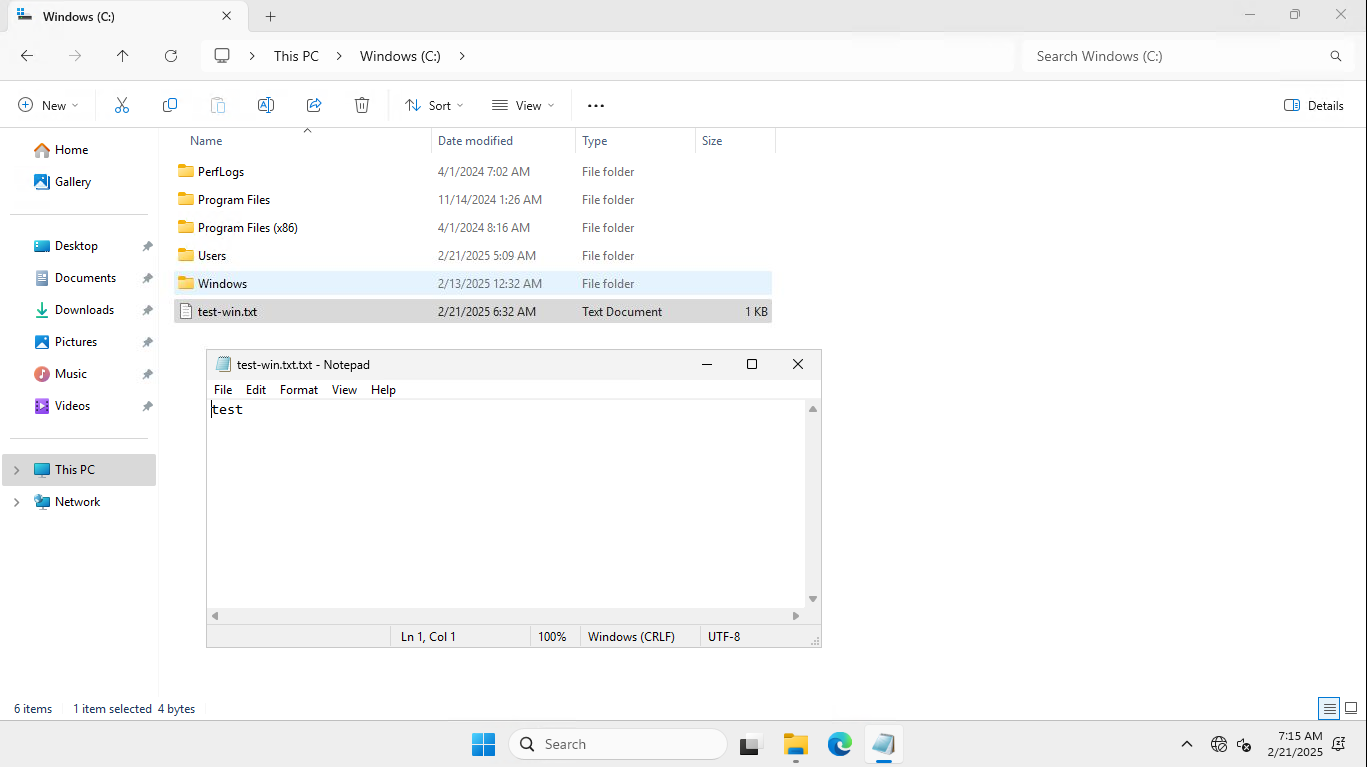Viewport: 1367px width, 767px height.
Task: Select the Program Files (x86) folder
Action: (473, 228)
